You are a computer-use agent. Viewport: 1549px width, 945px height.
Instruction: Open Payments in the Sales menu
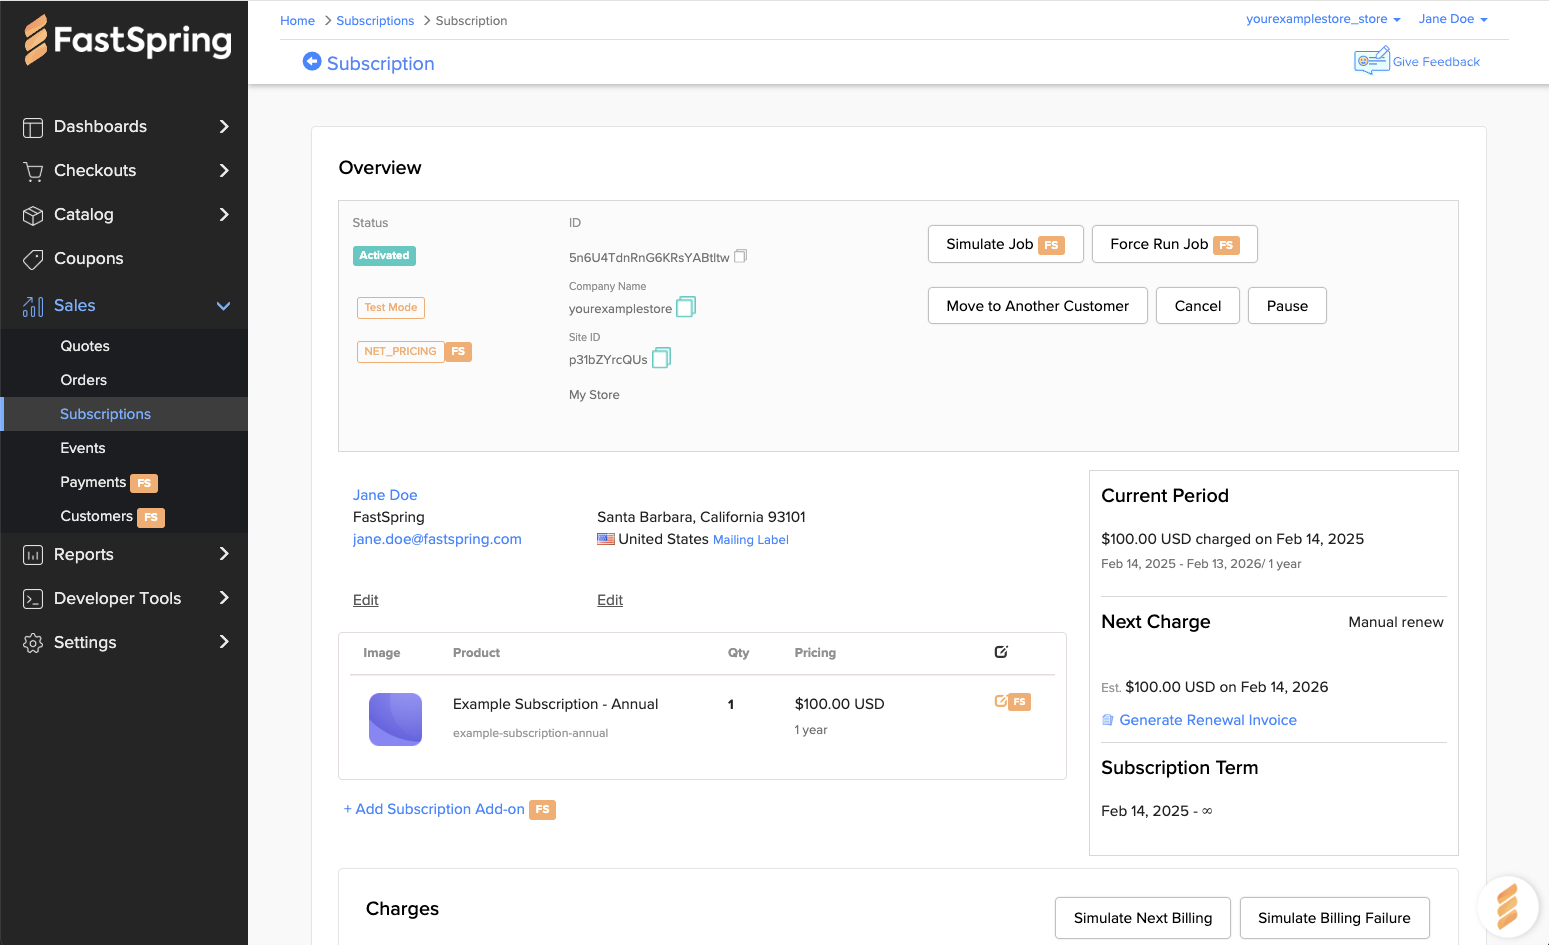[x=93, y=482]
